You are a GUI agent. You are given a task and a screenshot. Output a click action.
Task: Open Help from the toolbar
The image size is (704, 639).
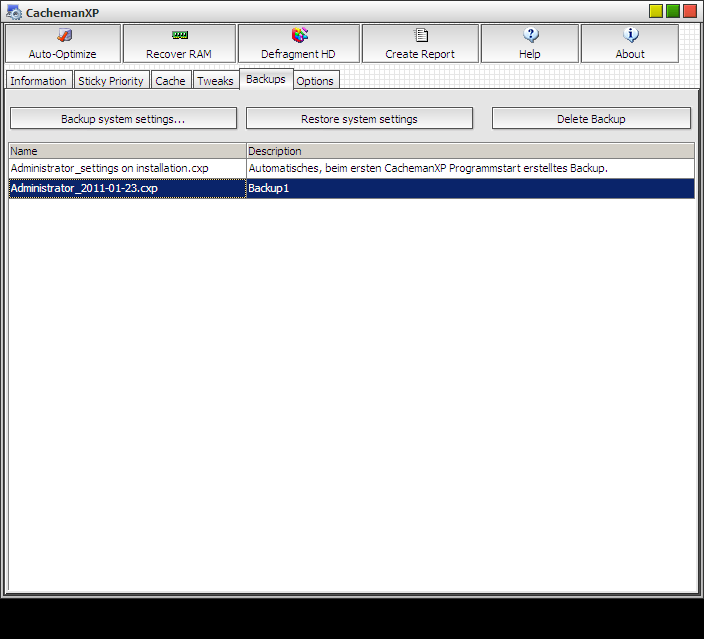click(530, 44)
